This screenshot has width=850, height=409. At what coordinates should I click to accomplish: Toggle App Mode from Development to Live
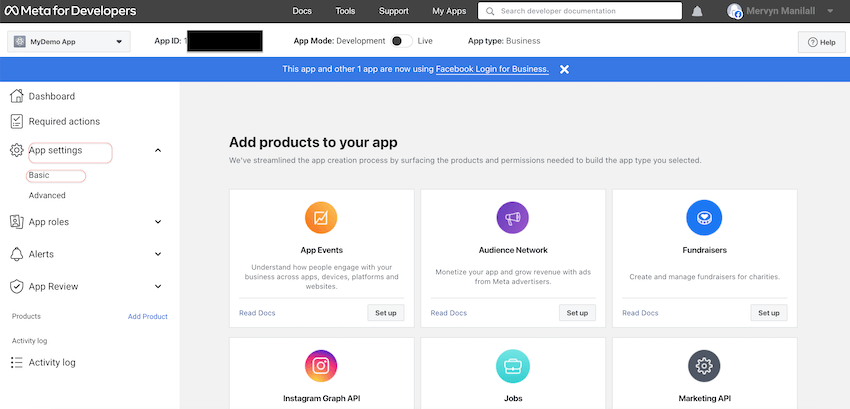pos(401,41)
